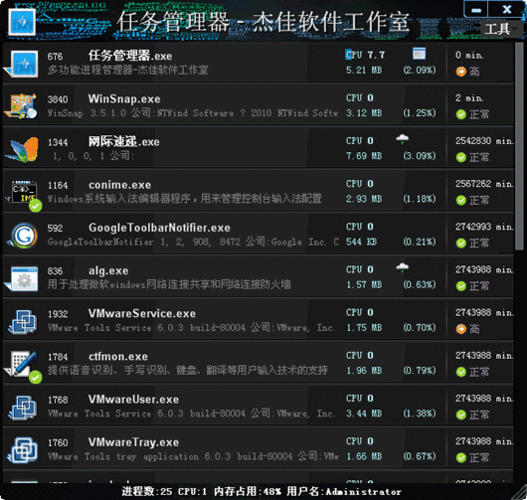Click the 用户名:Administrator status entry
This screenshot has width=527, height=500.
click(344, 492)
